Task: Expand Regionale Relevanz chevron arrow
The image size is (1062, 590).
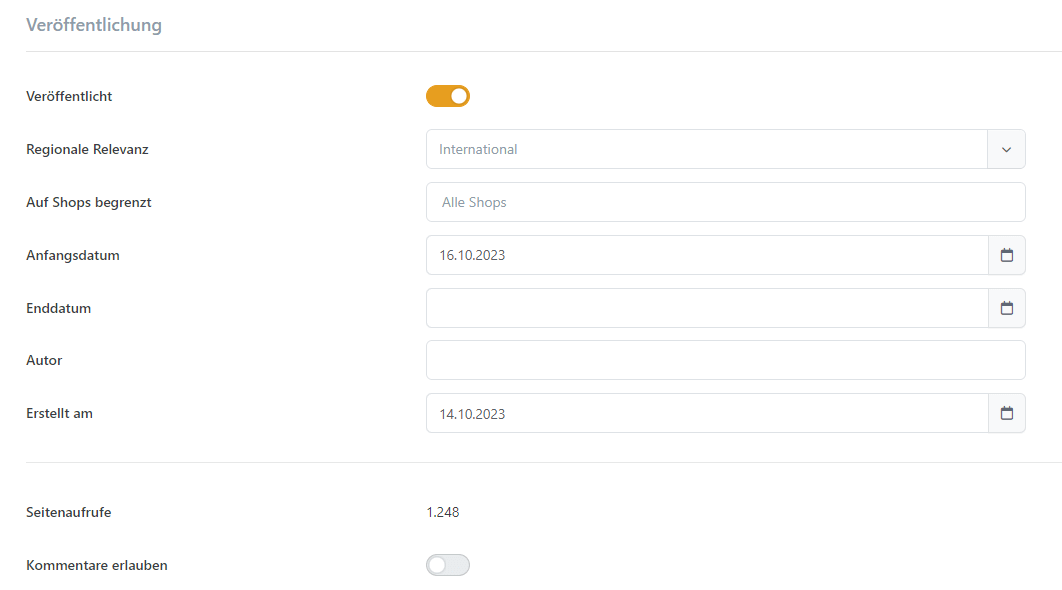Action: (x=1007, y=149)
